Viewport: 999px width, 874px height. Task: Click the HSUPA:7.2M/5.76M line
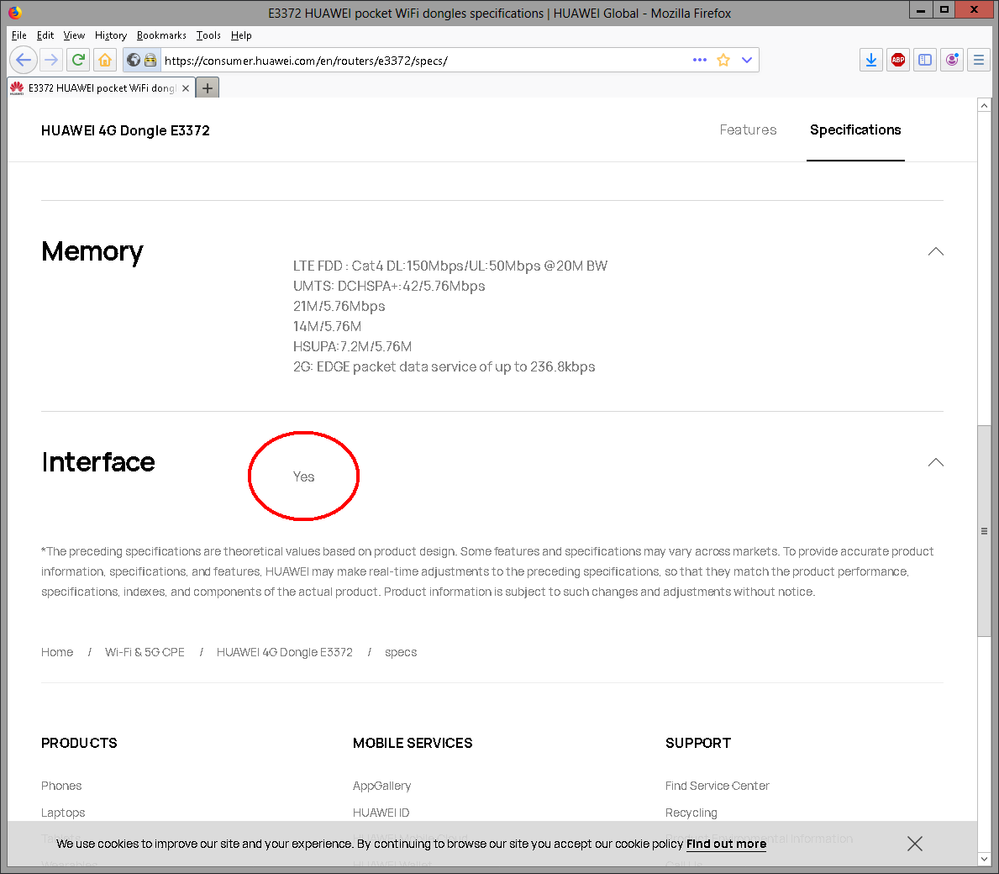[352, 347]
